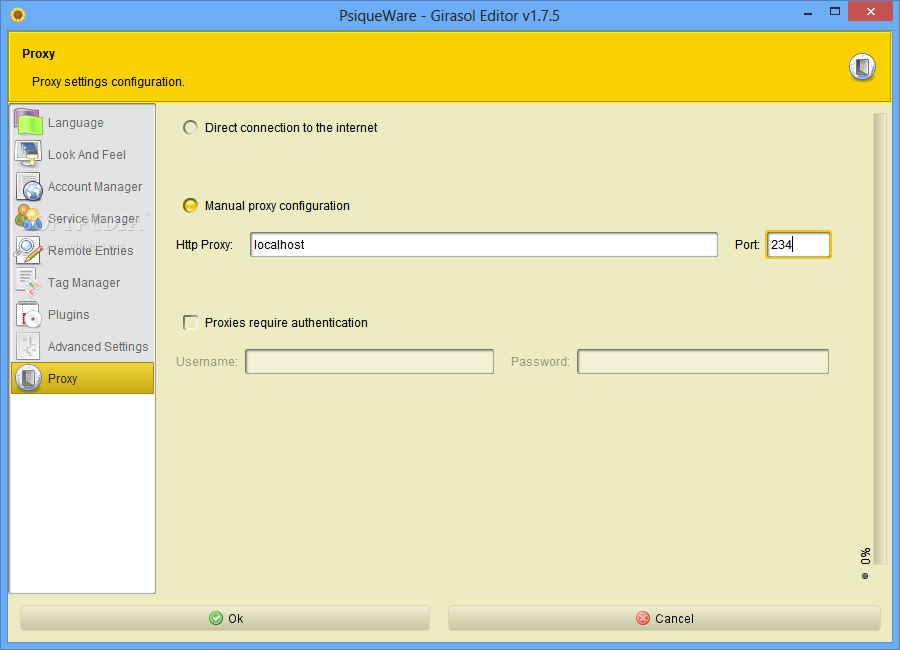Click the window title PsiqueWare - Girasol Editor

[449, 16]
